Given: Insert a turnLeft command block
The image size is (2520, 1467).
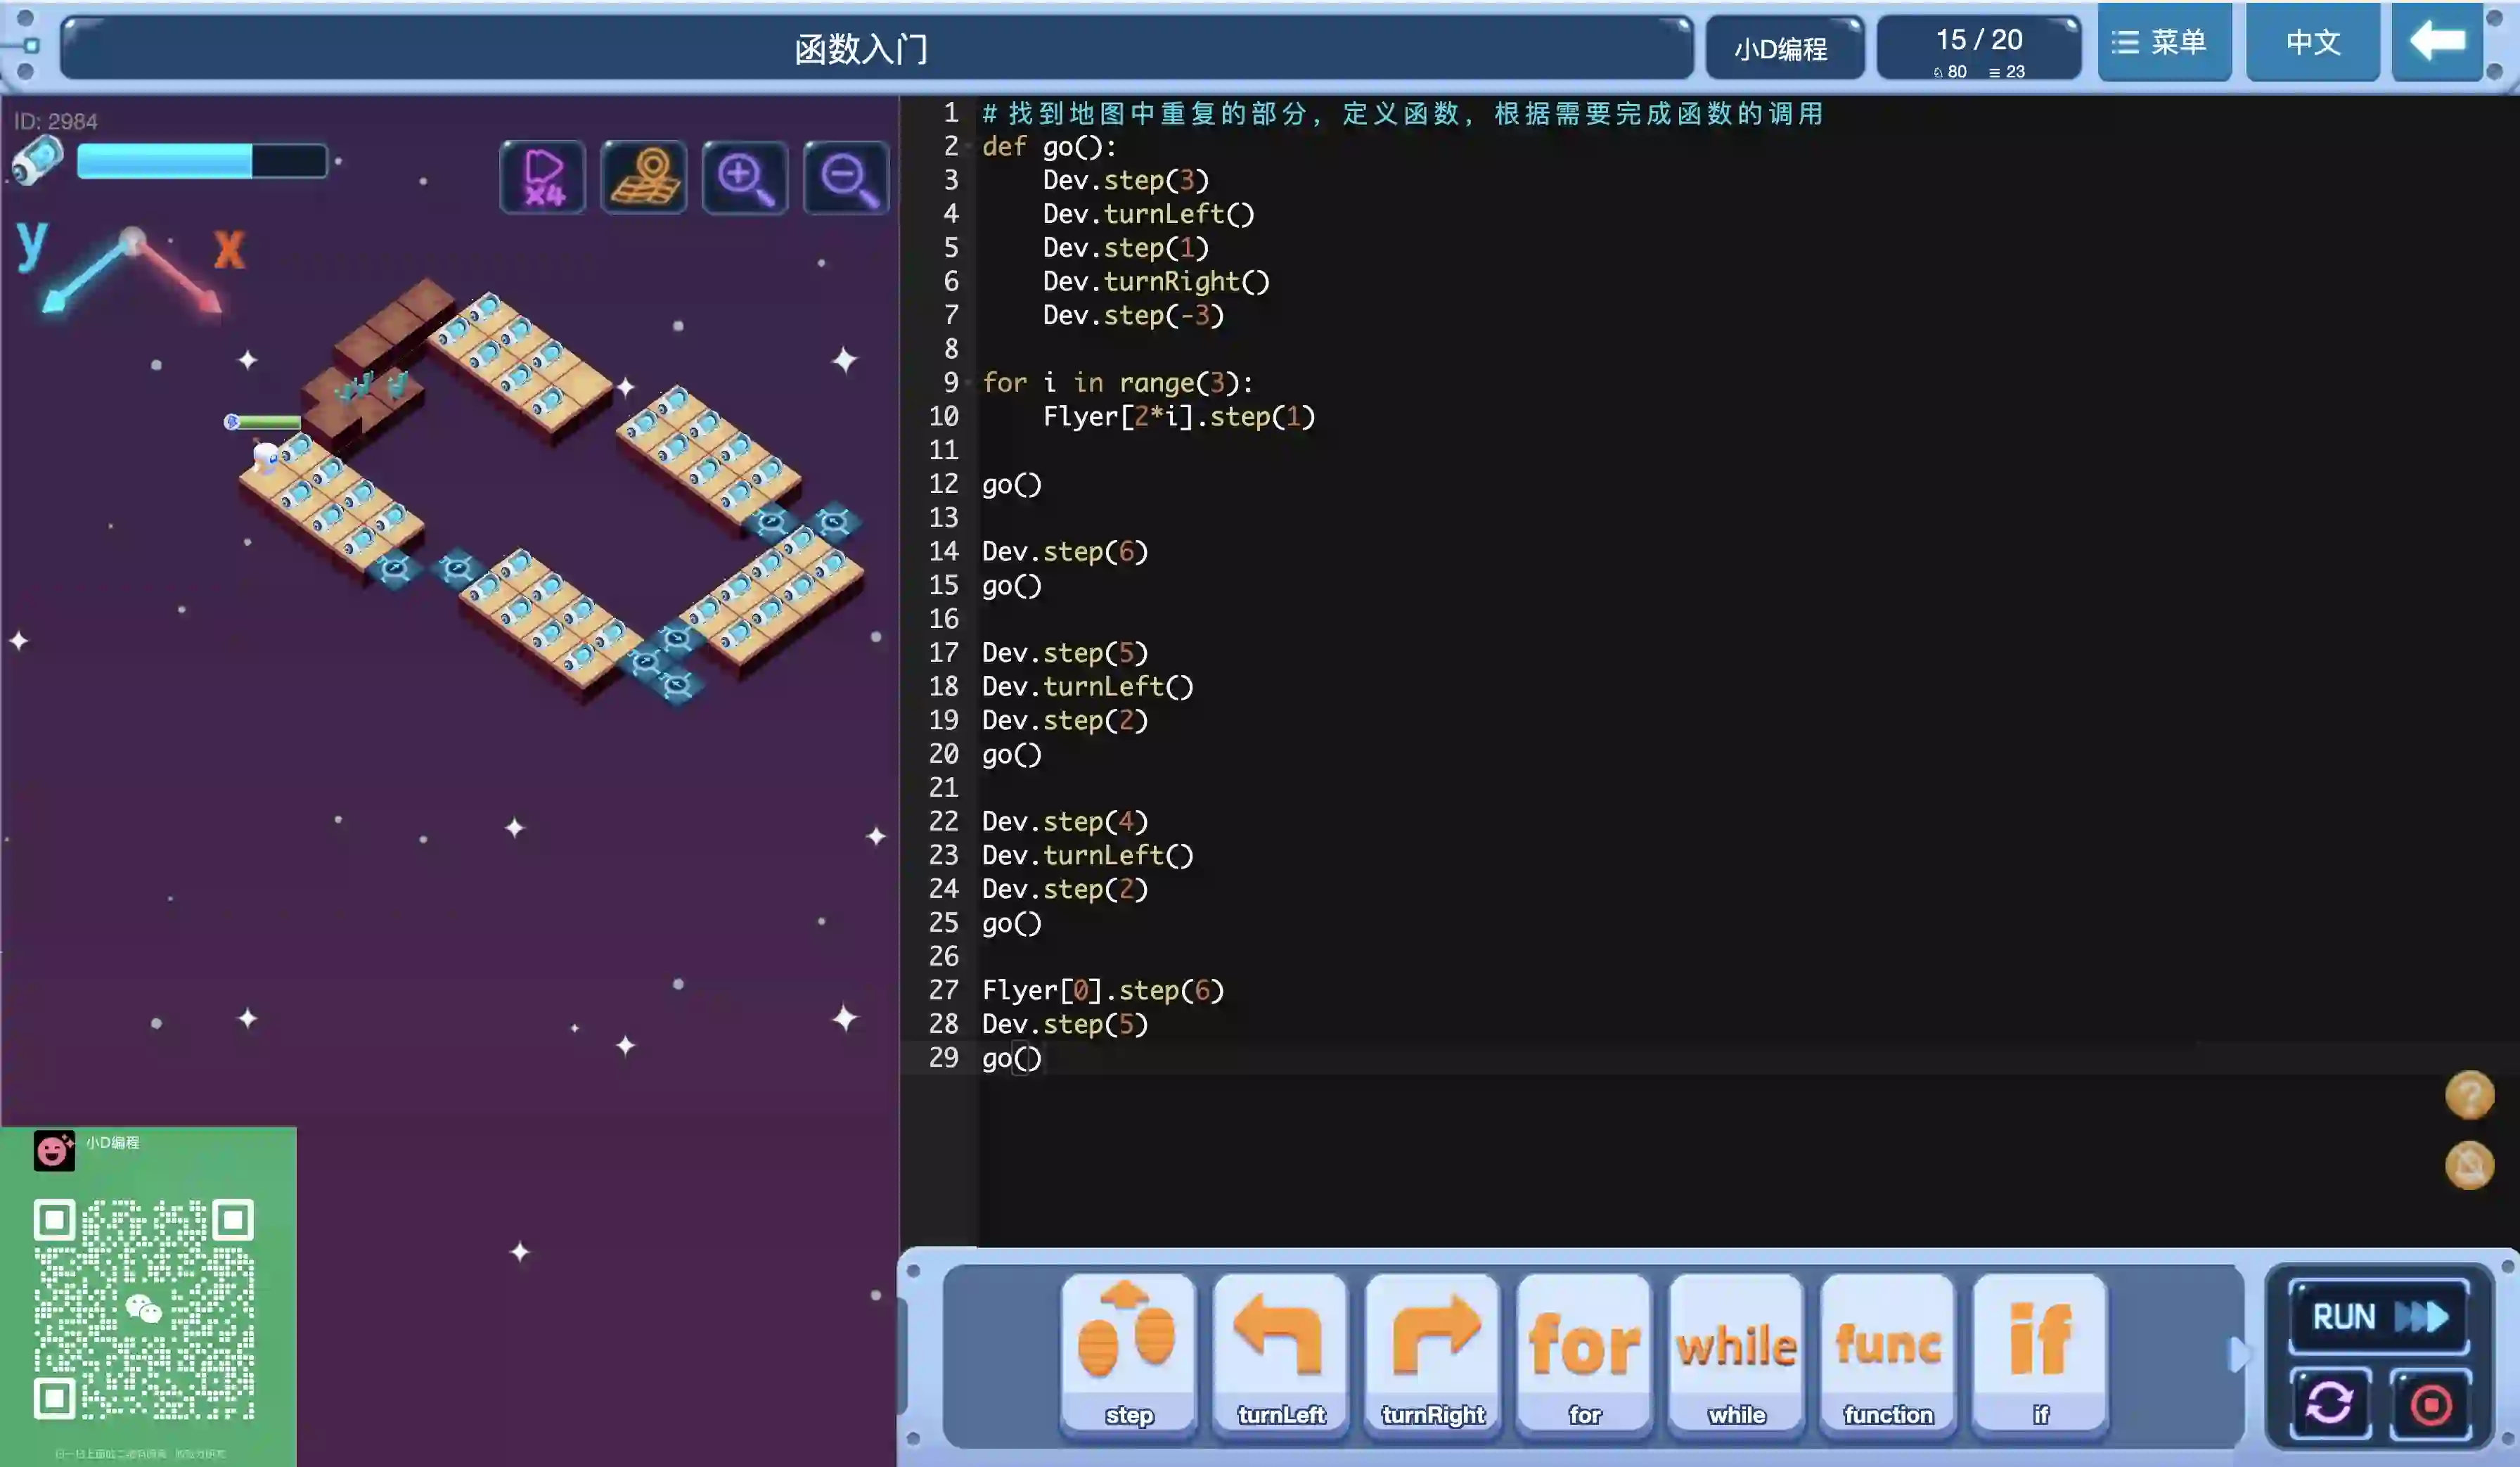Looking at the screenshot, I should click(1280, 1352).
